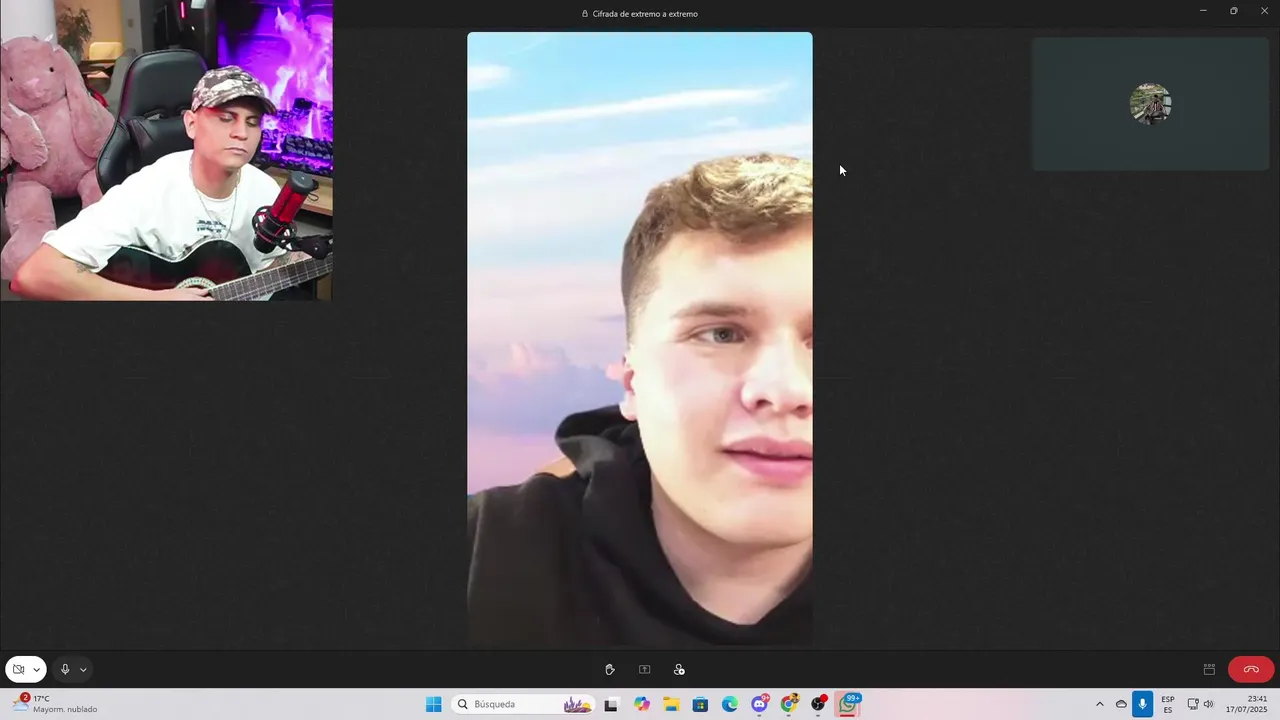The width and height of the screenshot is (1280, 720).
Task: Mute the call microphone
Action: pyautogui.click(x=65, y=669)
